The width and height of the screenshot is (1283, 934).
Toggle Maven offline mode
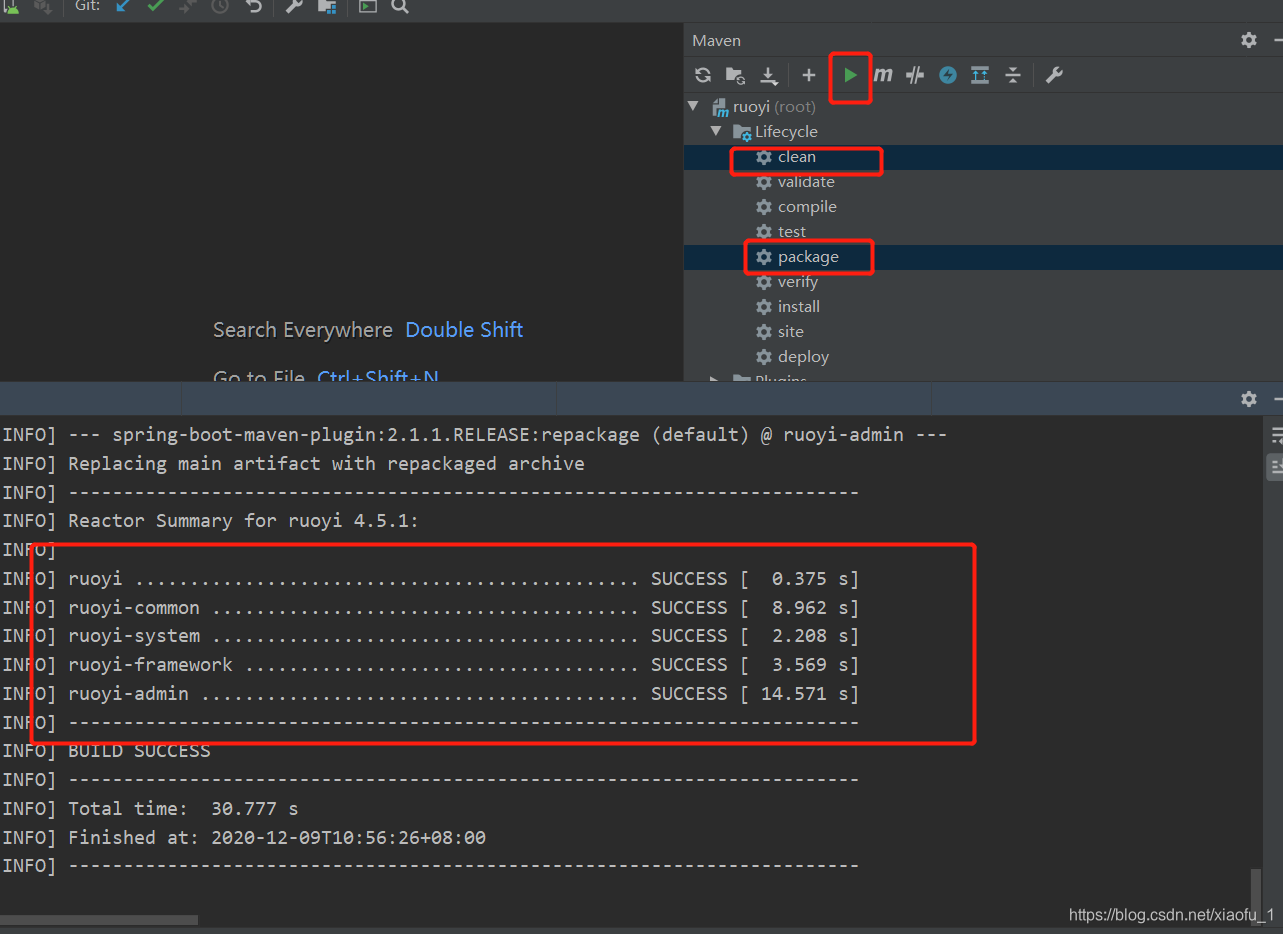pyautogui.click(x=915, y=75)
